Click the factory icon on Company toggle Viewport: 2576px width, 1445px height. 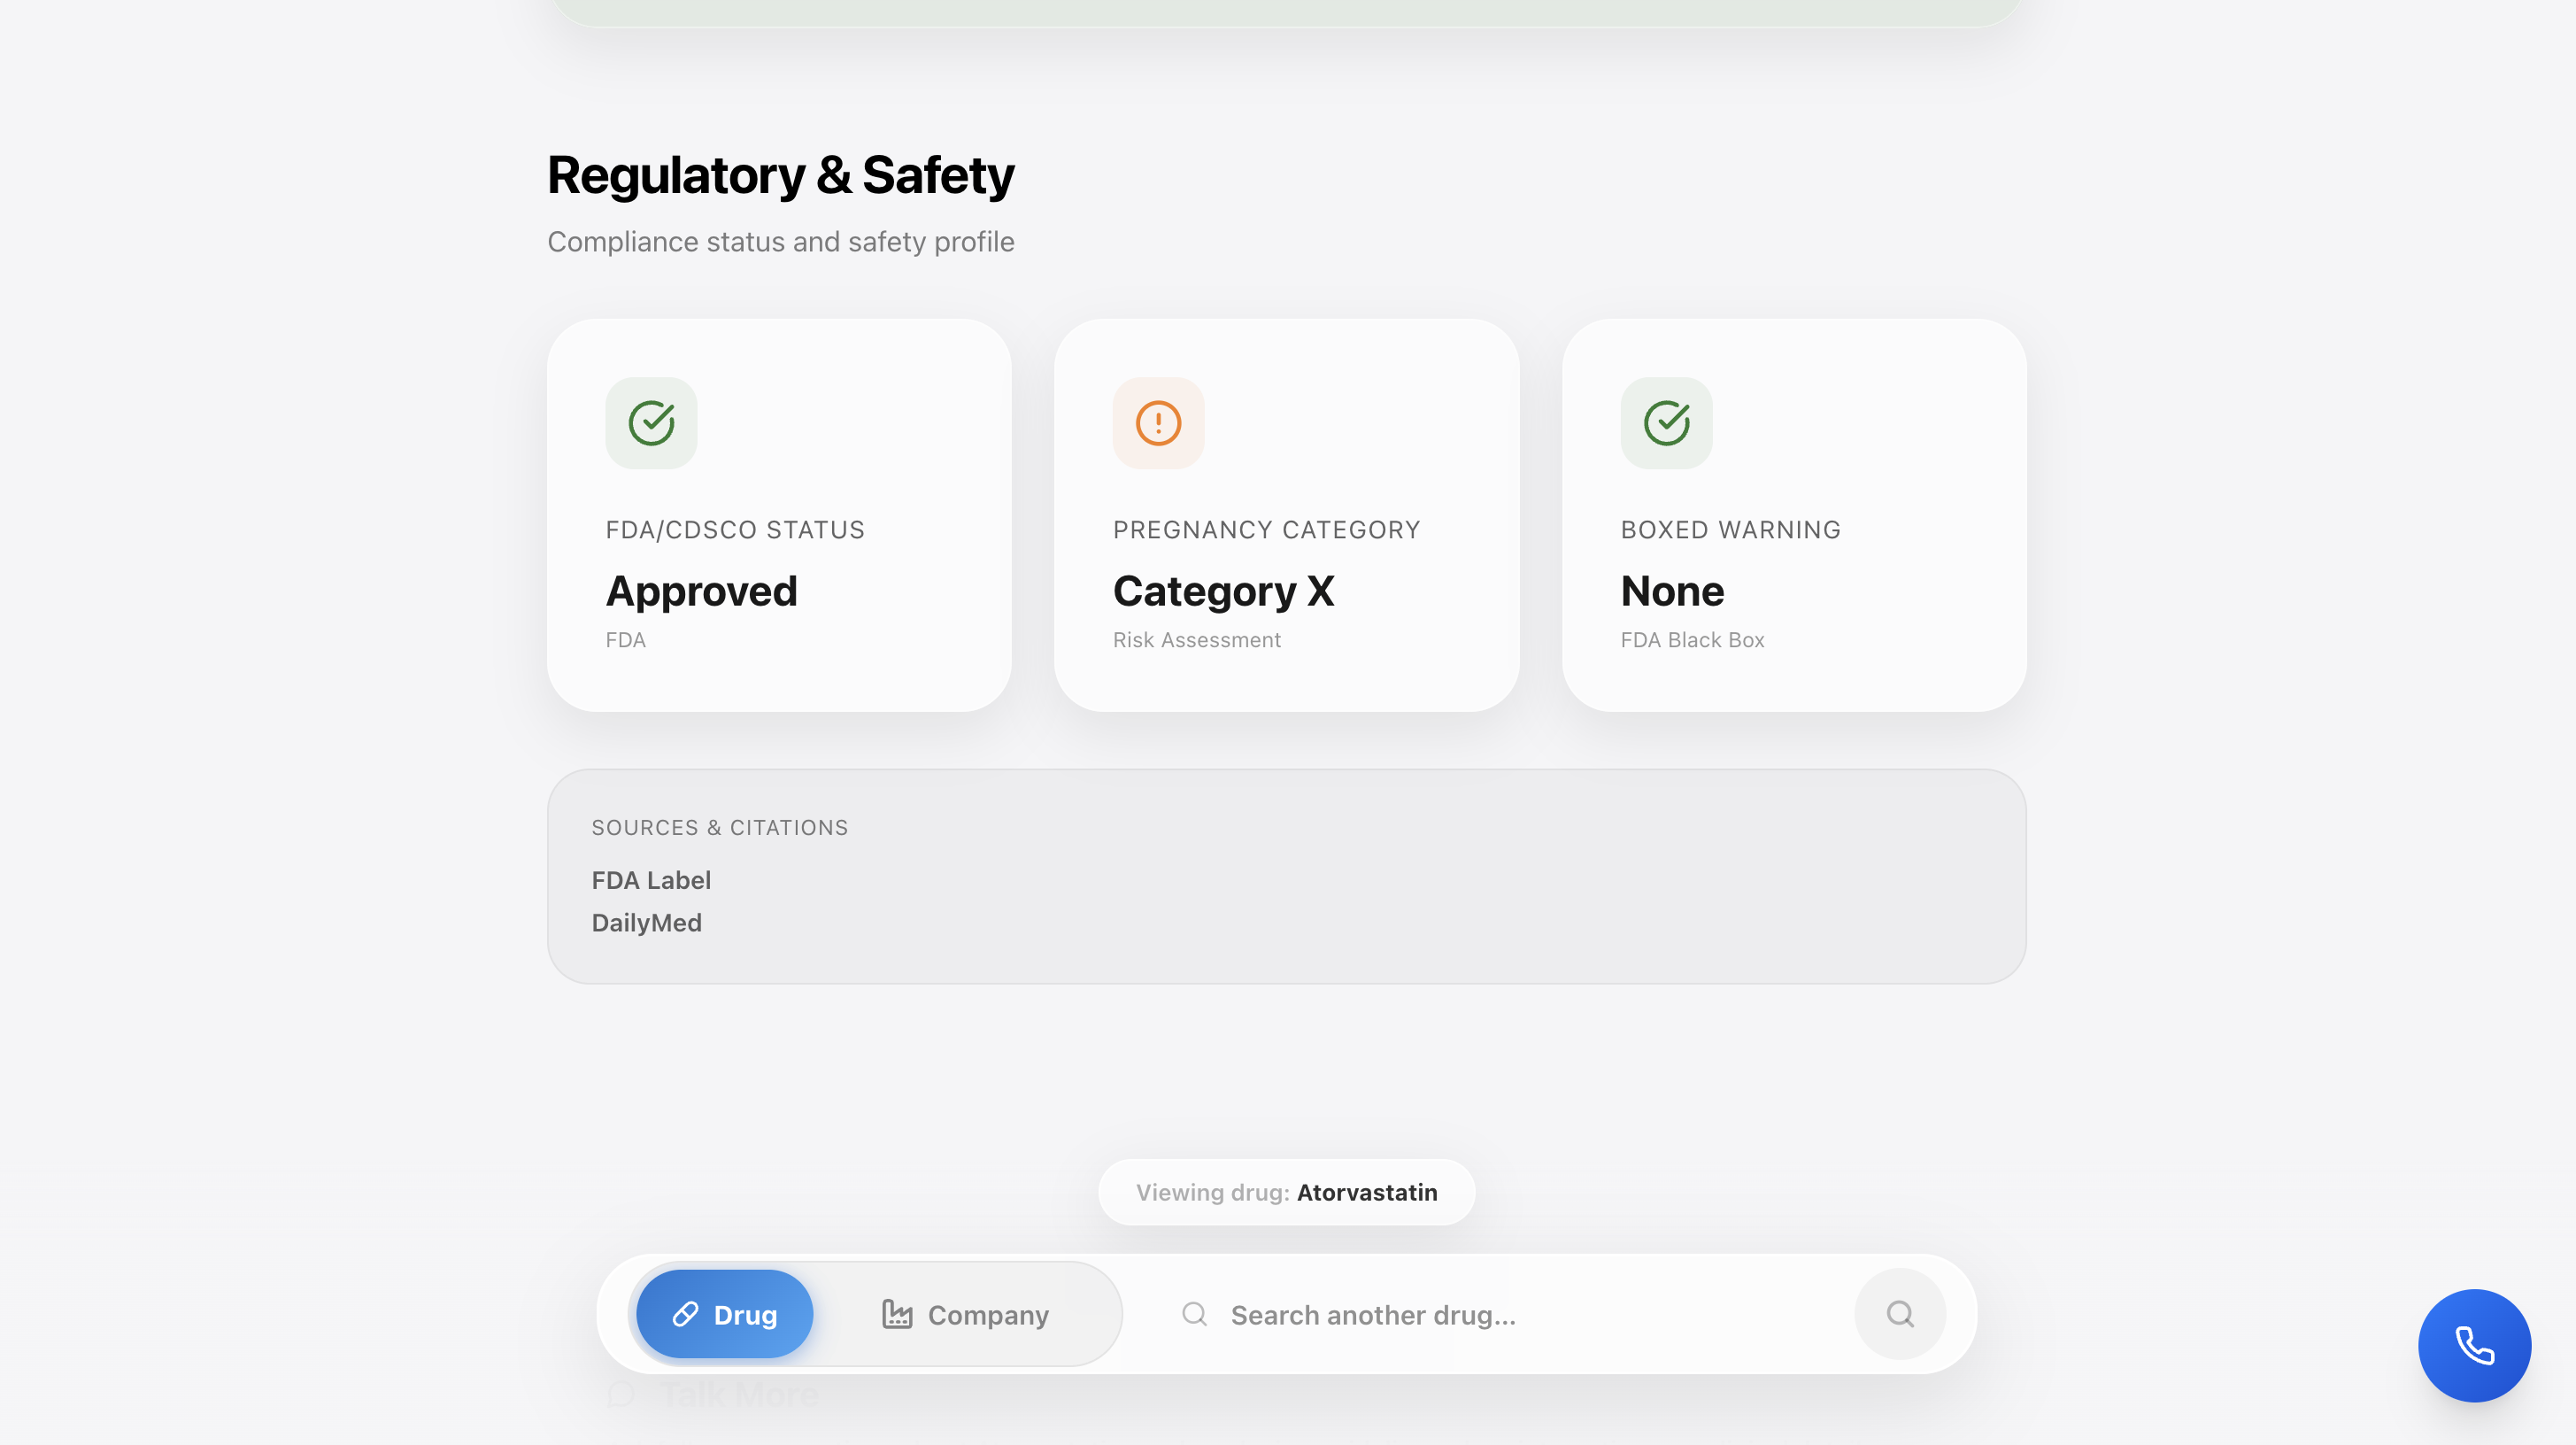[x=897, y=1314]
